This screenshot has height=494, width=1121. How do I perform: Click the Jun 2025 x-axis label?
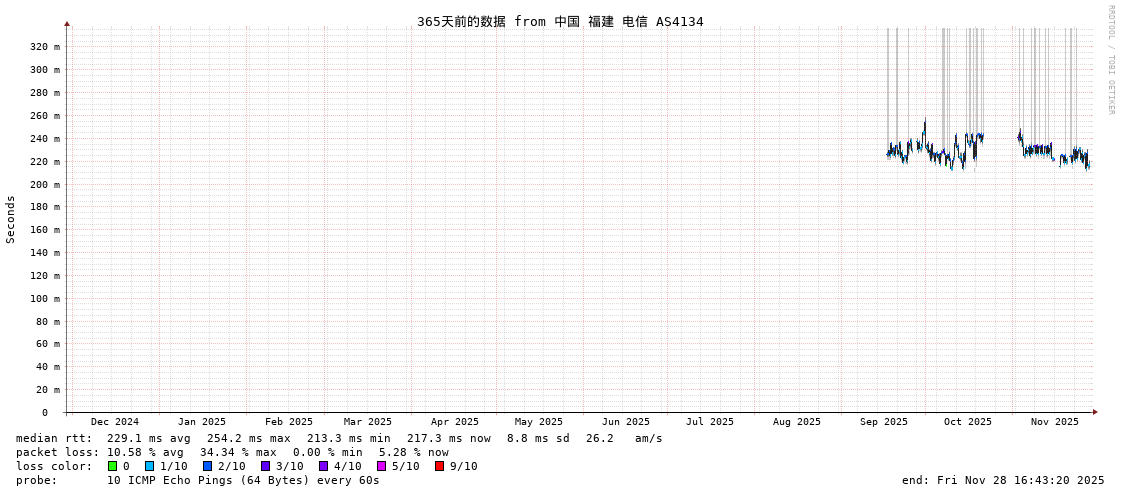(x=626, y=422)
